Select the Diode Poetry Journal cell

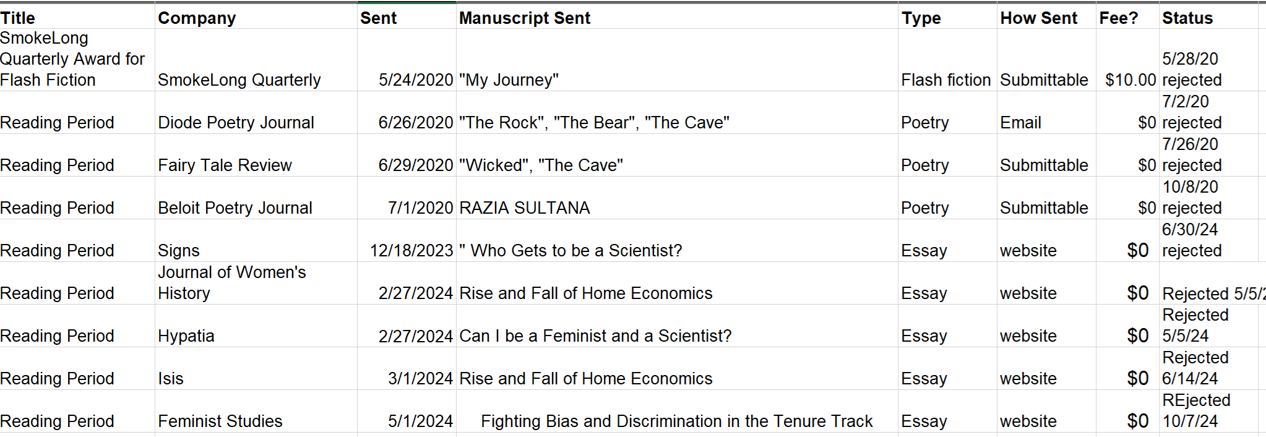tap(257, 113)
